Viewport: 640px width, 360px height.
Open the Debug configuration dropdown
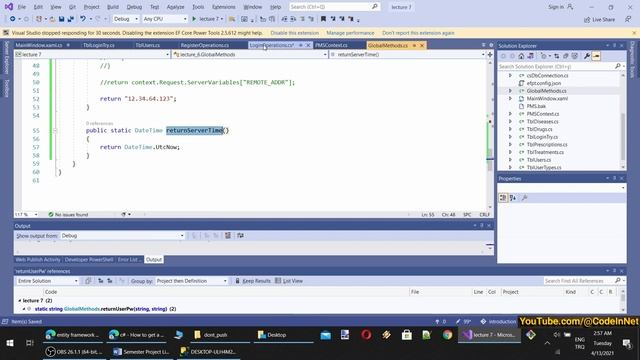click(x=126, y=19)
